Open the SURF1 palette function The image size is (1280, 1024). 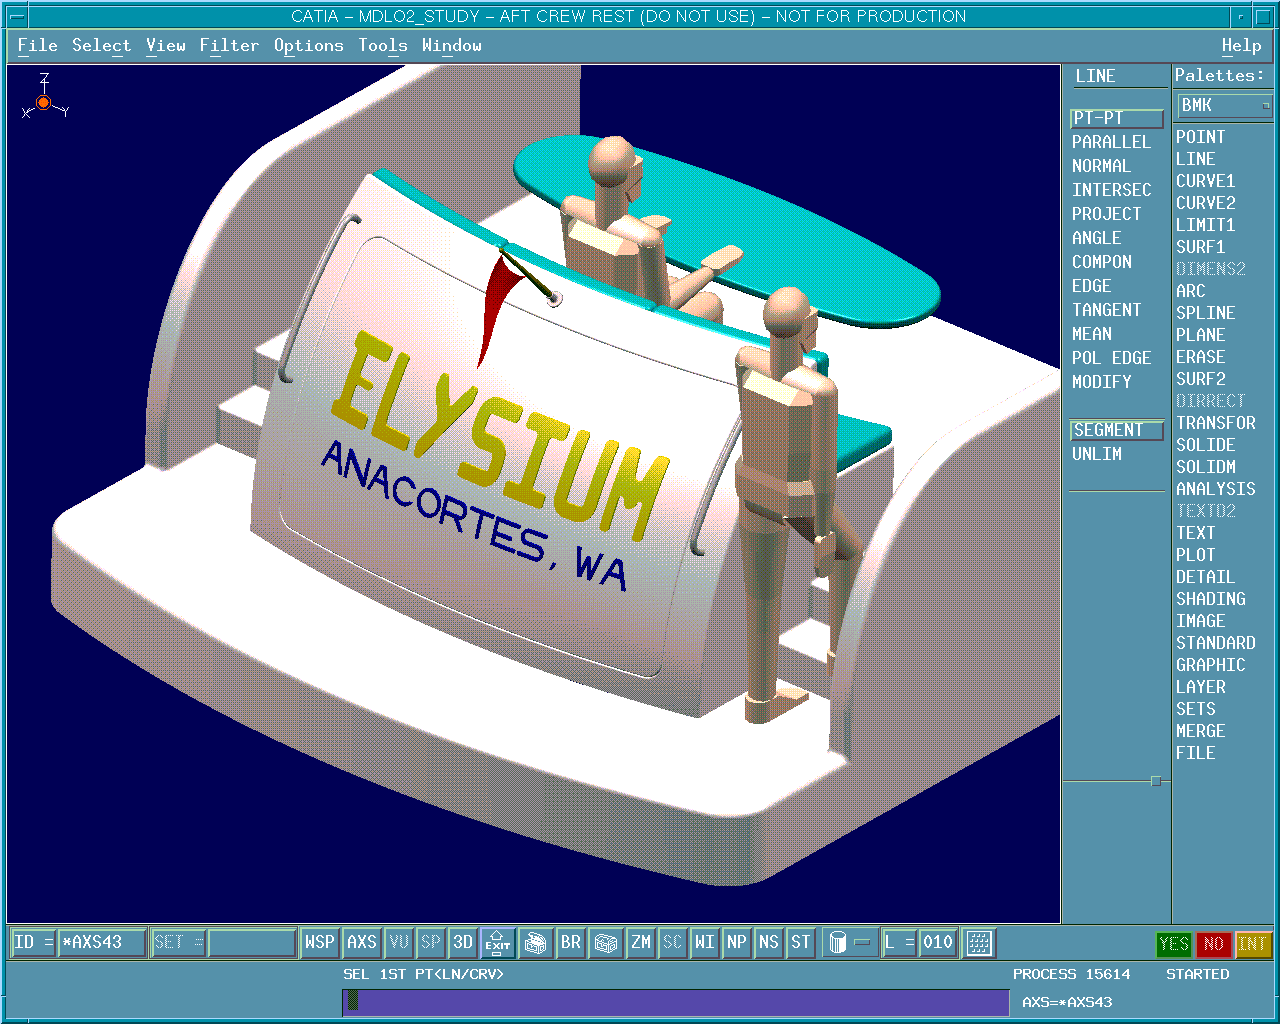pos(1200,247)
